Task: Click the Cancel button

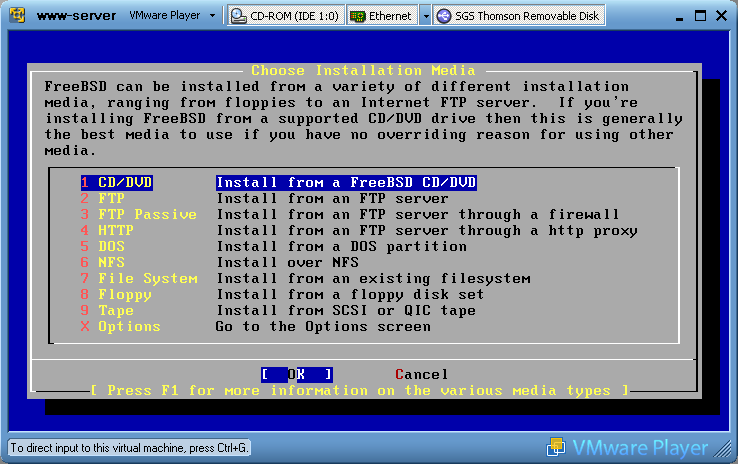Action: tap(421, 374)
